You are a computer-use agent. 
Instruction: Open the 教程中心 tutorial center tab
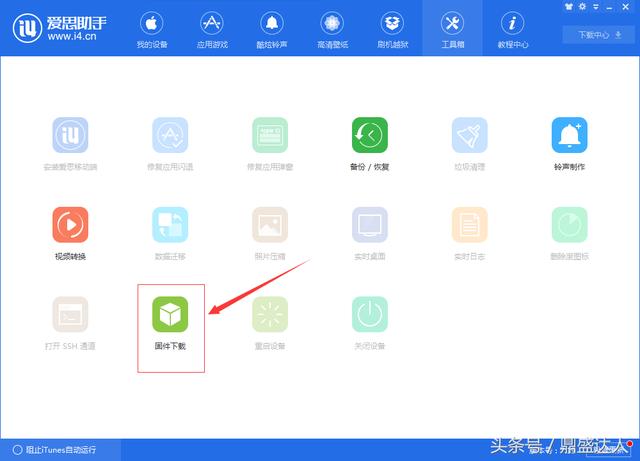click(513, 29)
